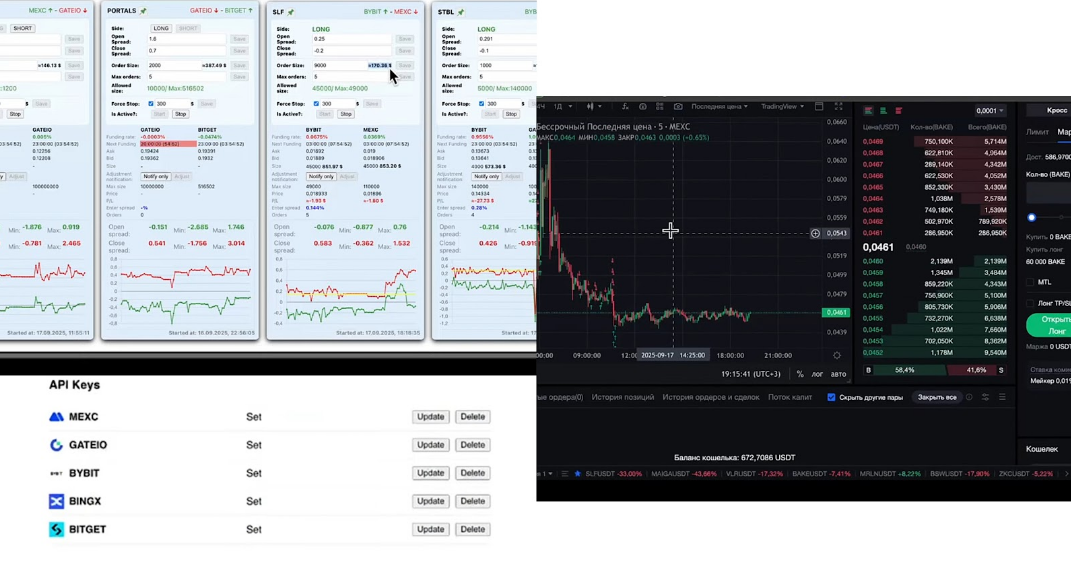Click the BINGX logo in API Keys
The image size is (1071, 567).
point(57,501)
